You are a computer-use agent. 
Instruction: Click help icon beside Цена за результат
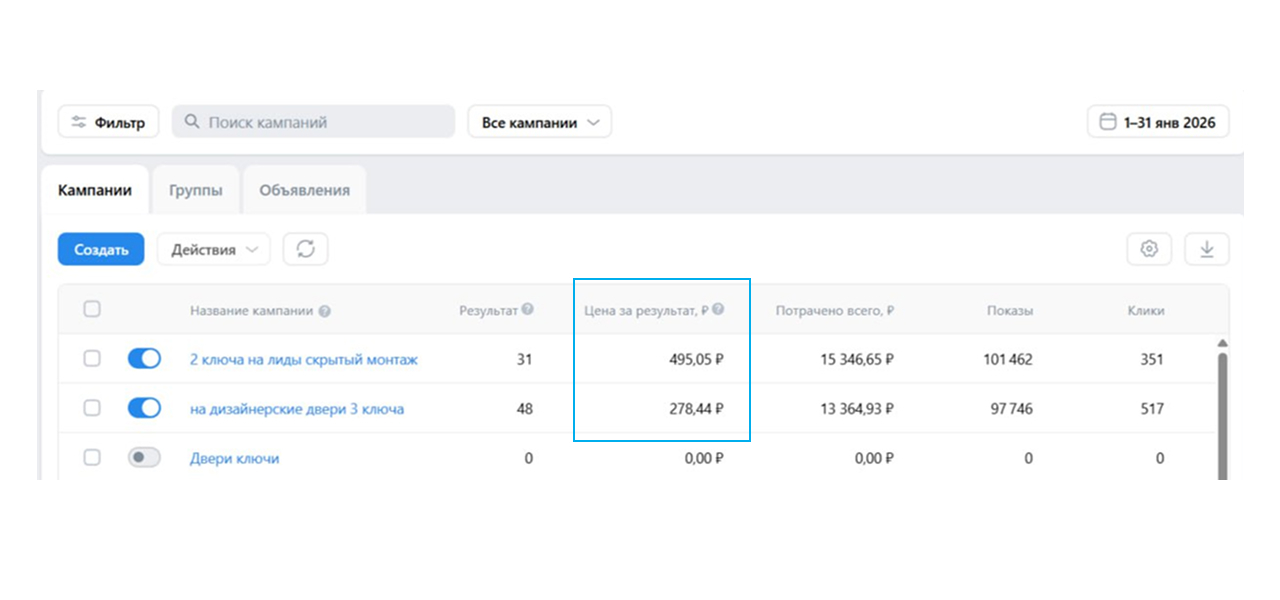717,310
